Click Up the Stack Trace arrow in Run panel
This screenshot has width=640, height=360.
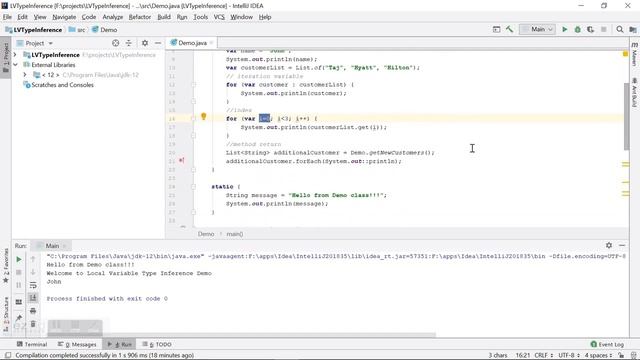(33, 259)
